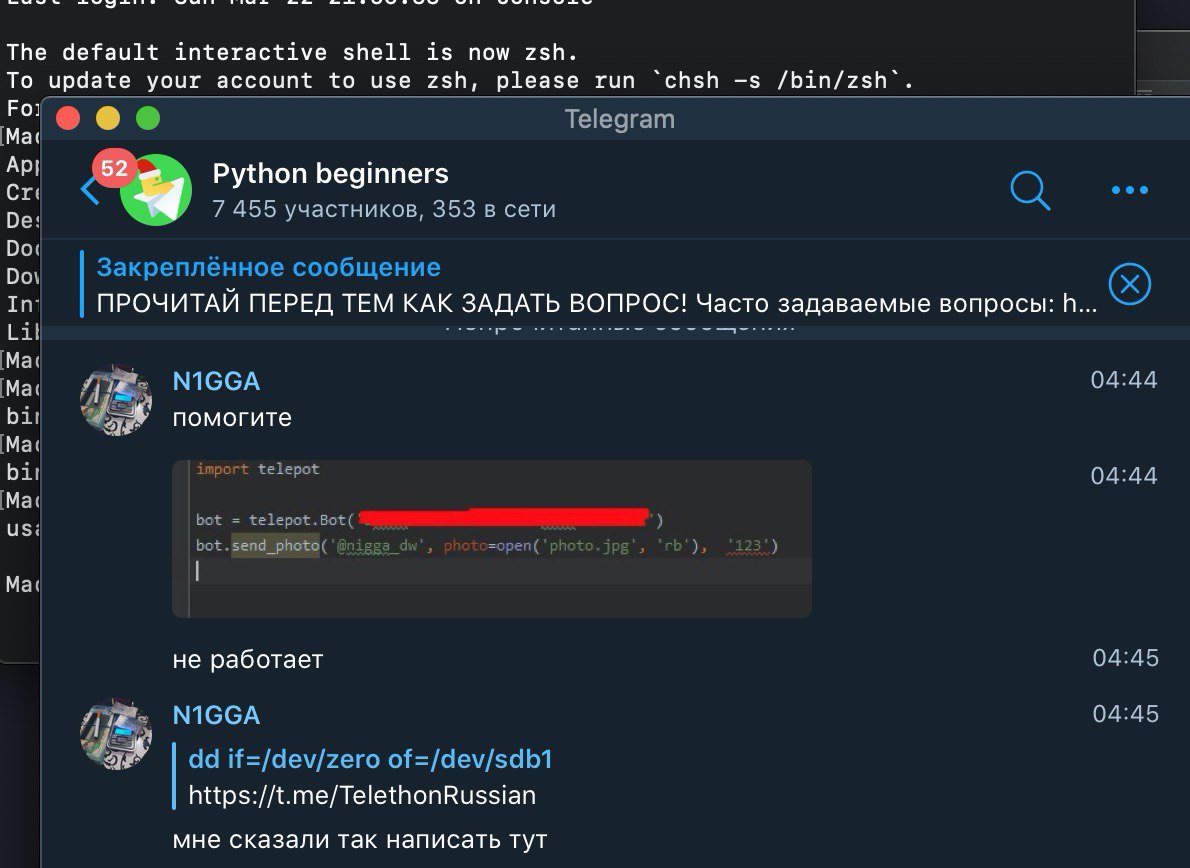Viewport: 1190px width, 868px height.
Task: Open sender name above the quoted reply
Action: [216, 715]
